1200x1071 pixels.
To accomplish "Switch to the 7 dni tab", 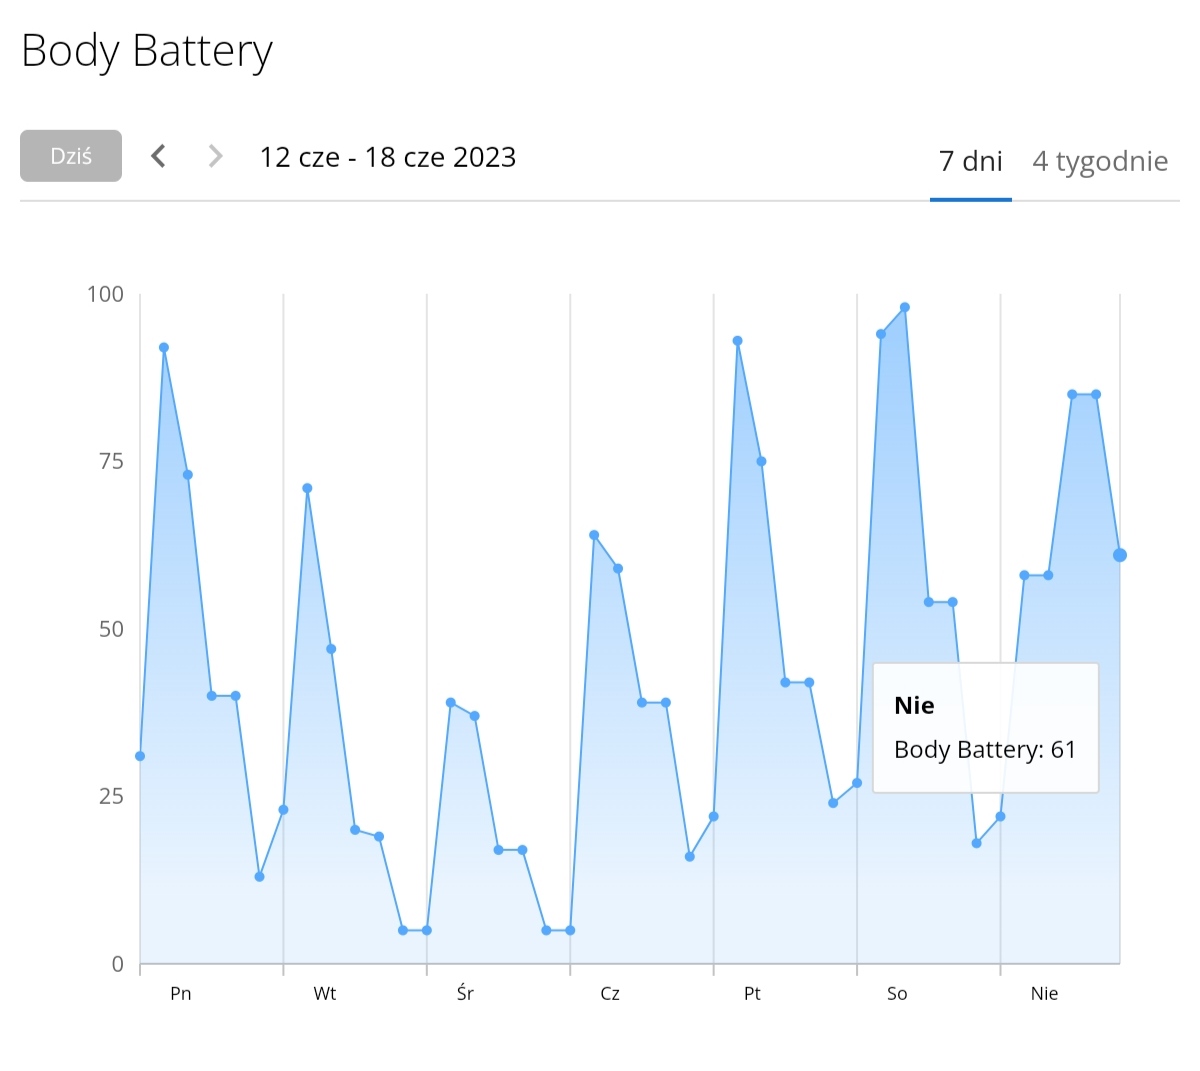I will [971, 161].
